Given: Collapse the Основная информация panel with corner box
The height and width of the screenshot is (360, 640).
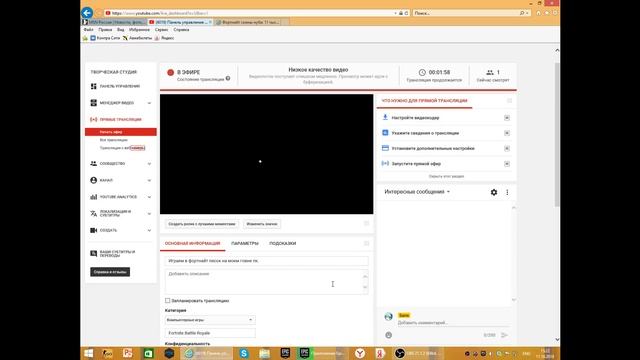Looking at the screenshot, I should coord(366,243).
